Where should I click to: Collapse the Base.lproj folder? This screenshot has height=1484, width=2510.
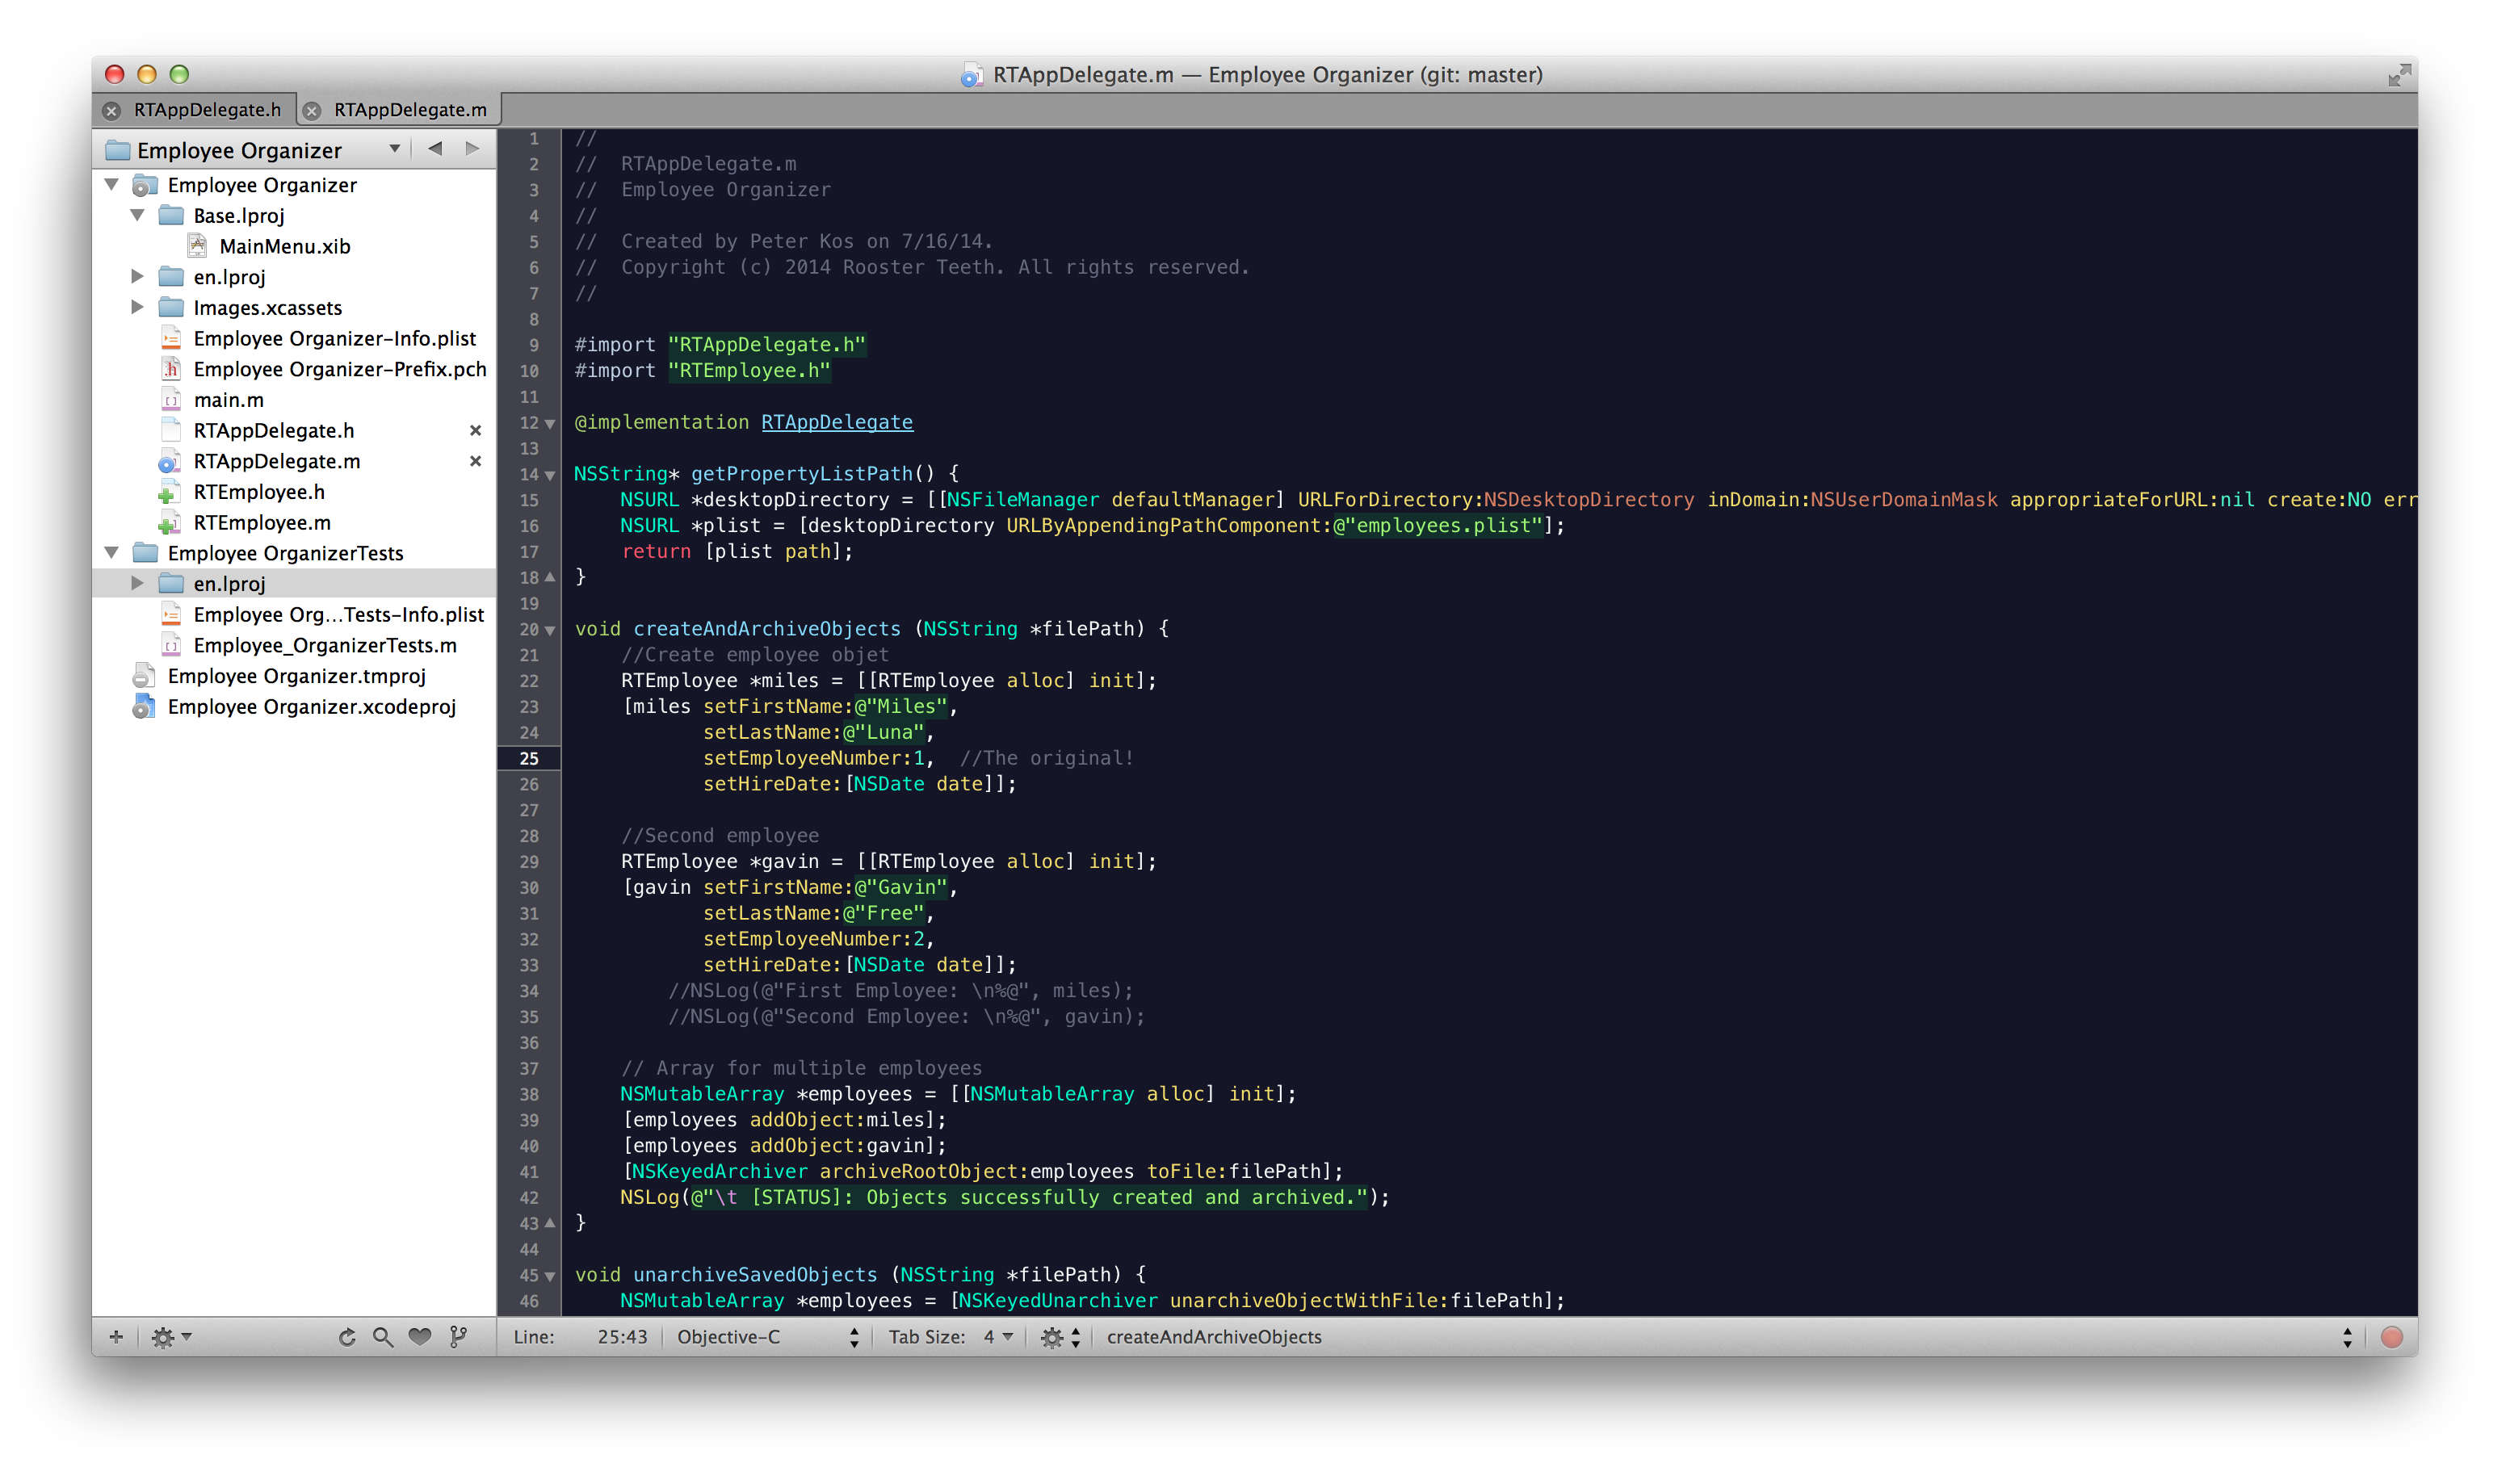pos(138,215)
